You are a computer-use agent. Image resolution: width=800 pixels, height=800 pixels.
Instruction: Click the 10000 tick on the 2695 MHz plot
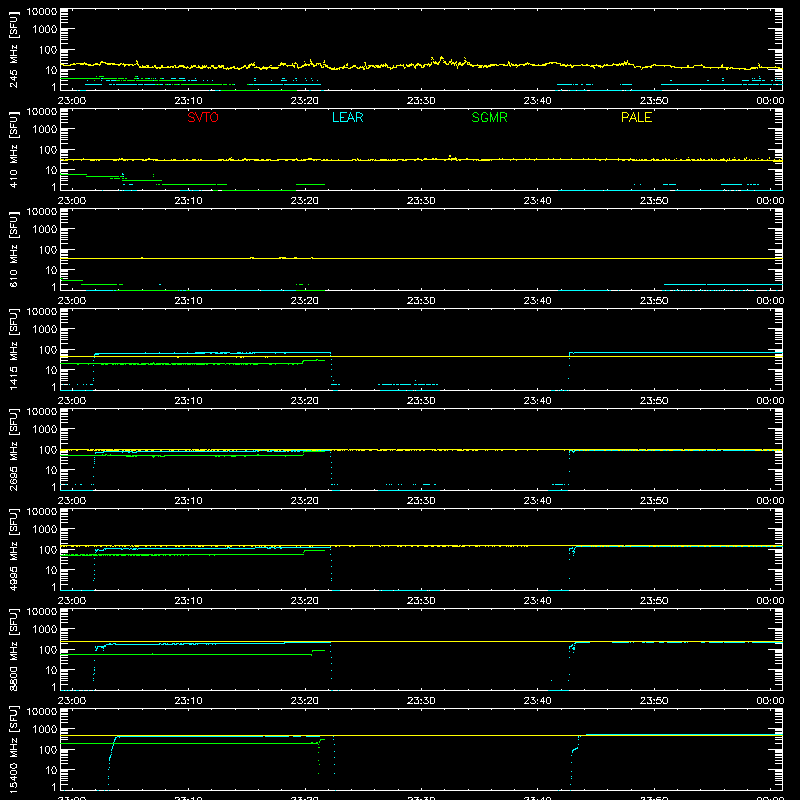42,411
